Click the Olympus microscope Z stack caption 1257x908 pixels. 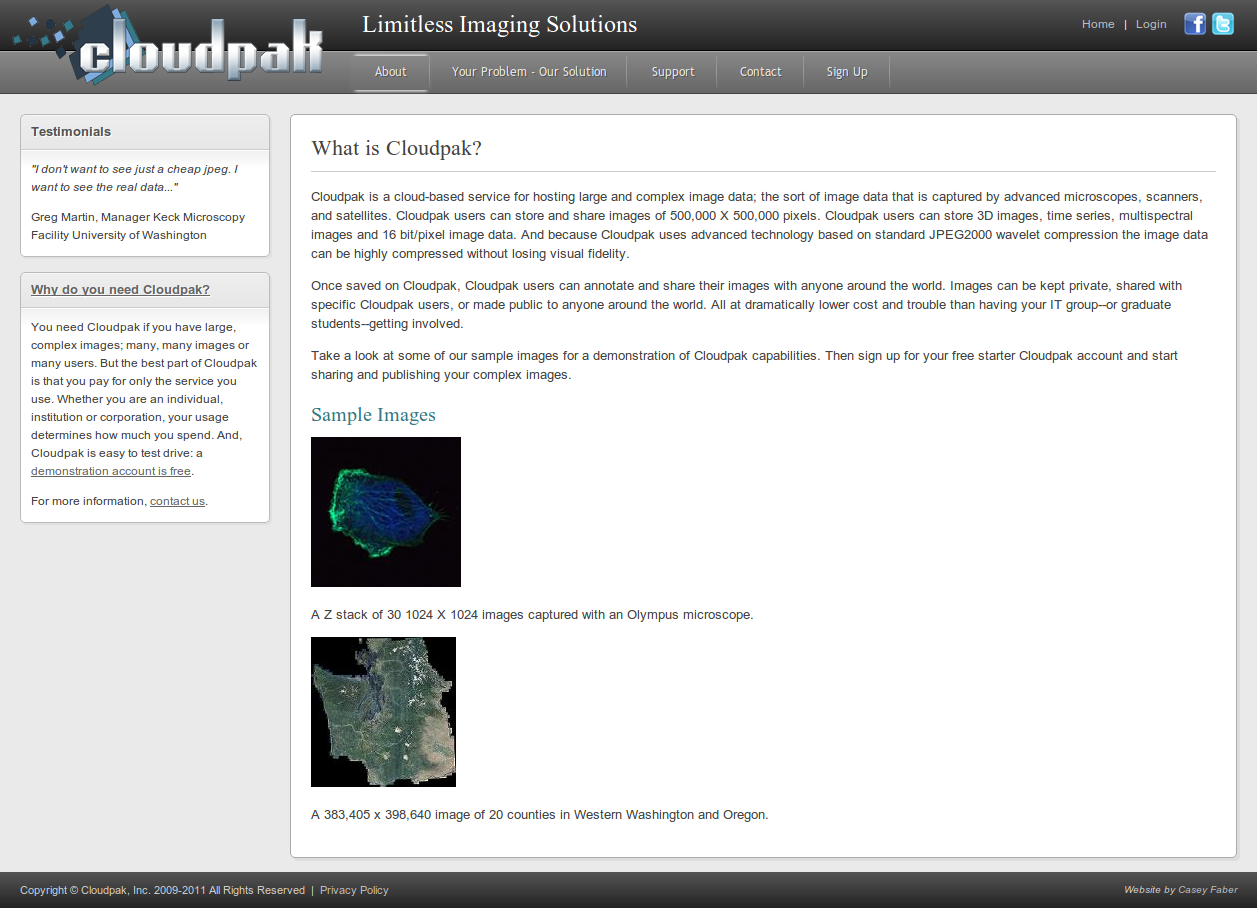click(x=532, y=615)
